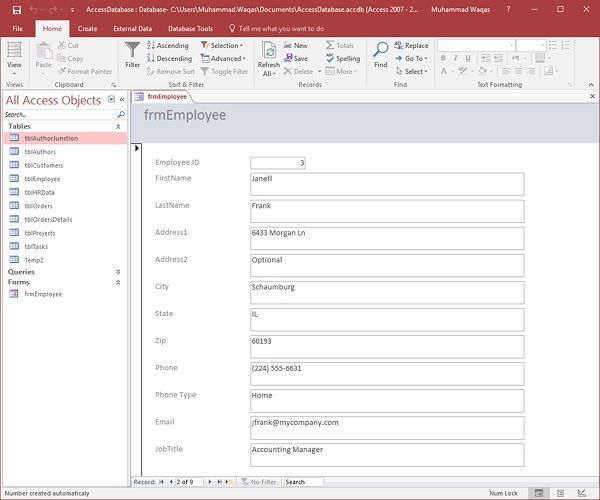Click the search magnifier in navigation pane
Image resolution: width=600 pixels, height=500 pixels.
click(x=121, y=114)
